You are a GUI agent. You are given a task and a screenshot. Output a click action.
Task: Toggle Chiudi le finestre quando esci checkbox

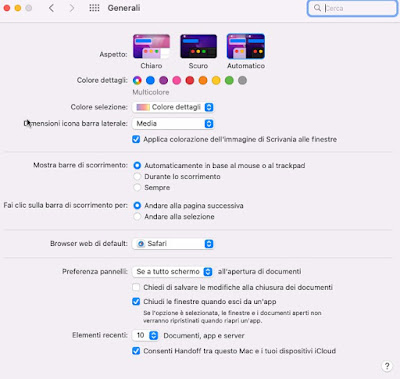[x=136, y=302]
